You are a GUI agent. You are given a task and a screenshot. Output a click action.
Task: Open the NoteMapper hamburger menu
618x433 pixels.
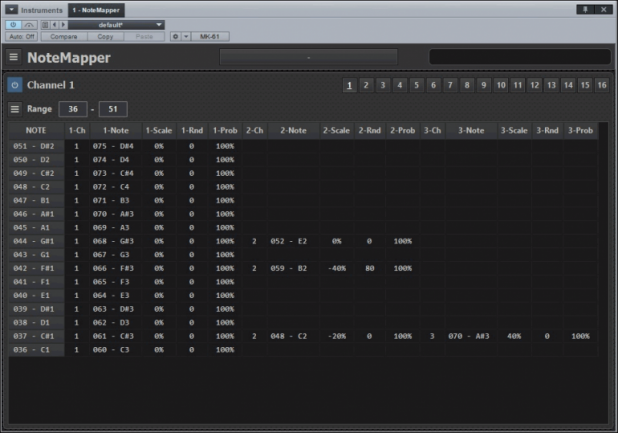tap(14, 57)
